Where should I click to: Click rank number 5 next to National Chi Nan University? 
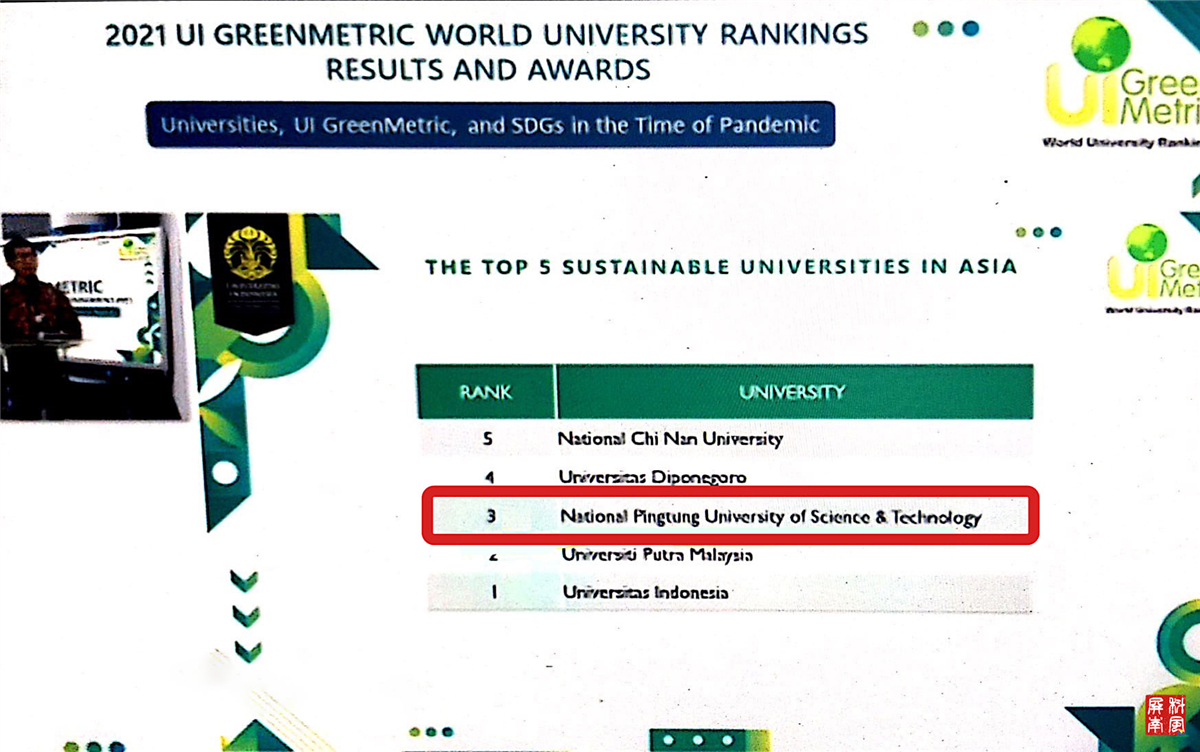[x=487, y=439]
